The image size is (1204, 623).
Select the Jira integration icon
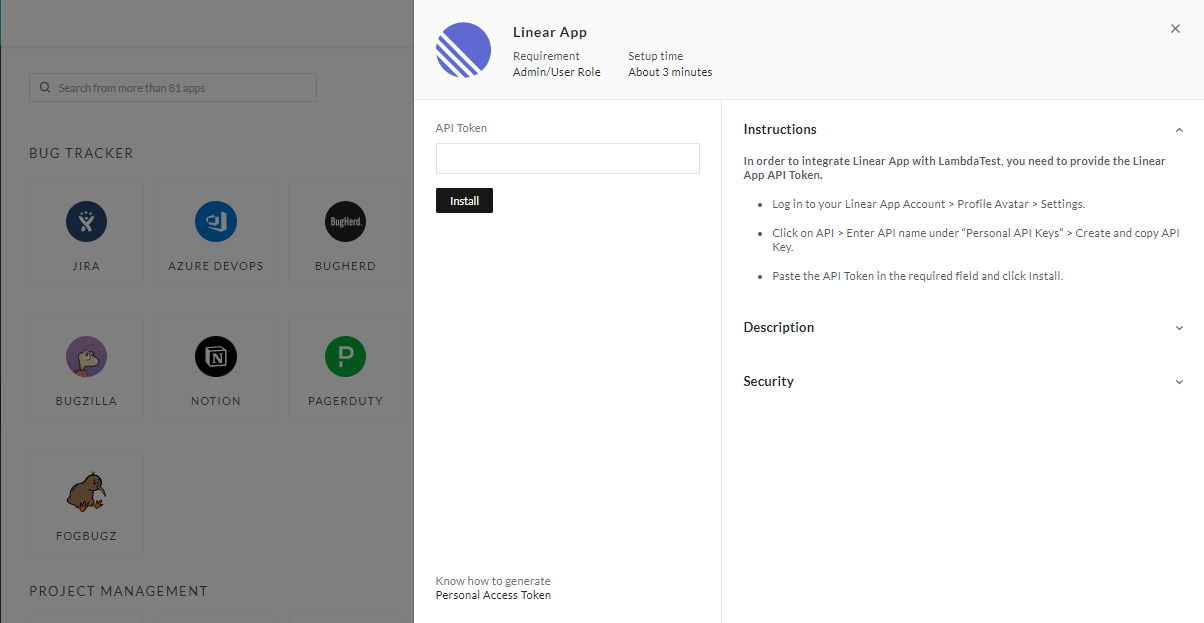[86, 221]
